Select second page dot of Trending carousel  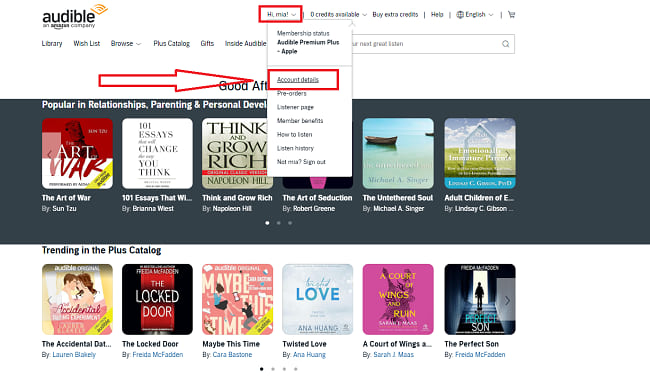[x=273, y=369]
